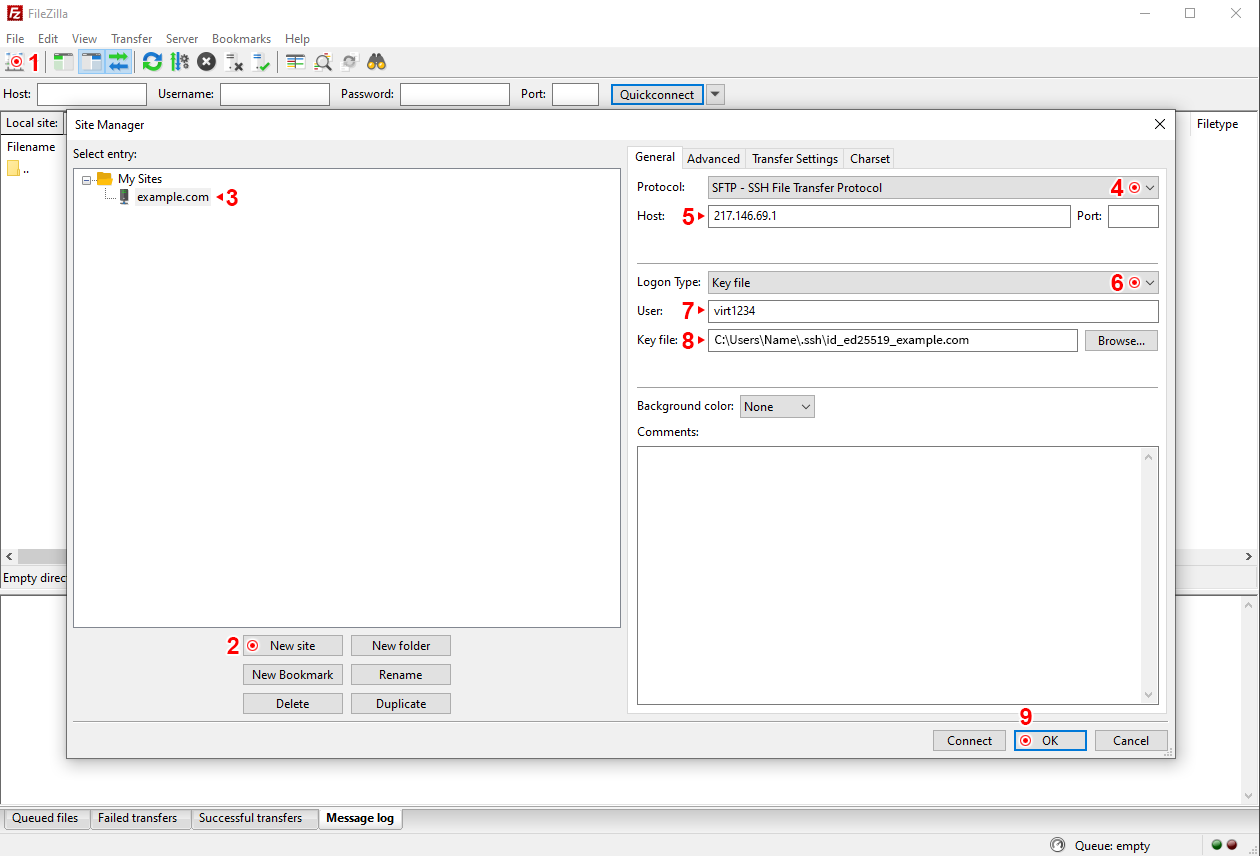Collapse the My Sites tree entry
Image resolution: width=1260 pixels, height=856 pixels.
[87, 178]
